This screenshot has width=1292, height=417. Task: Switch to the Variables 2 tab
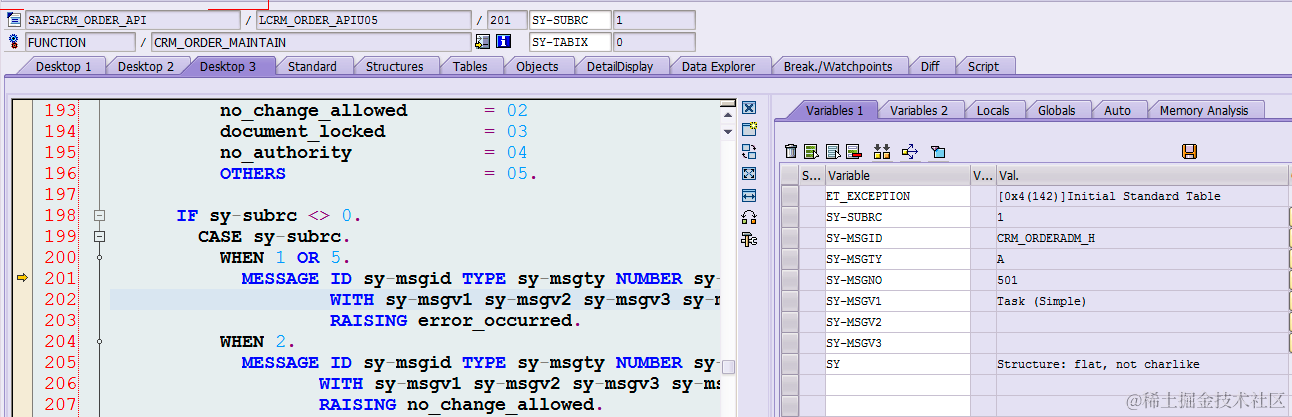(x=919, y=110)
